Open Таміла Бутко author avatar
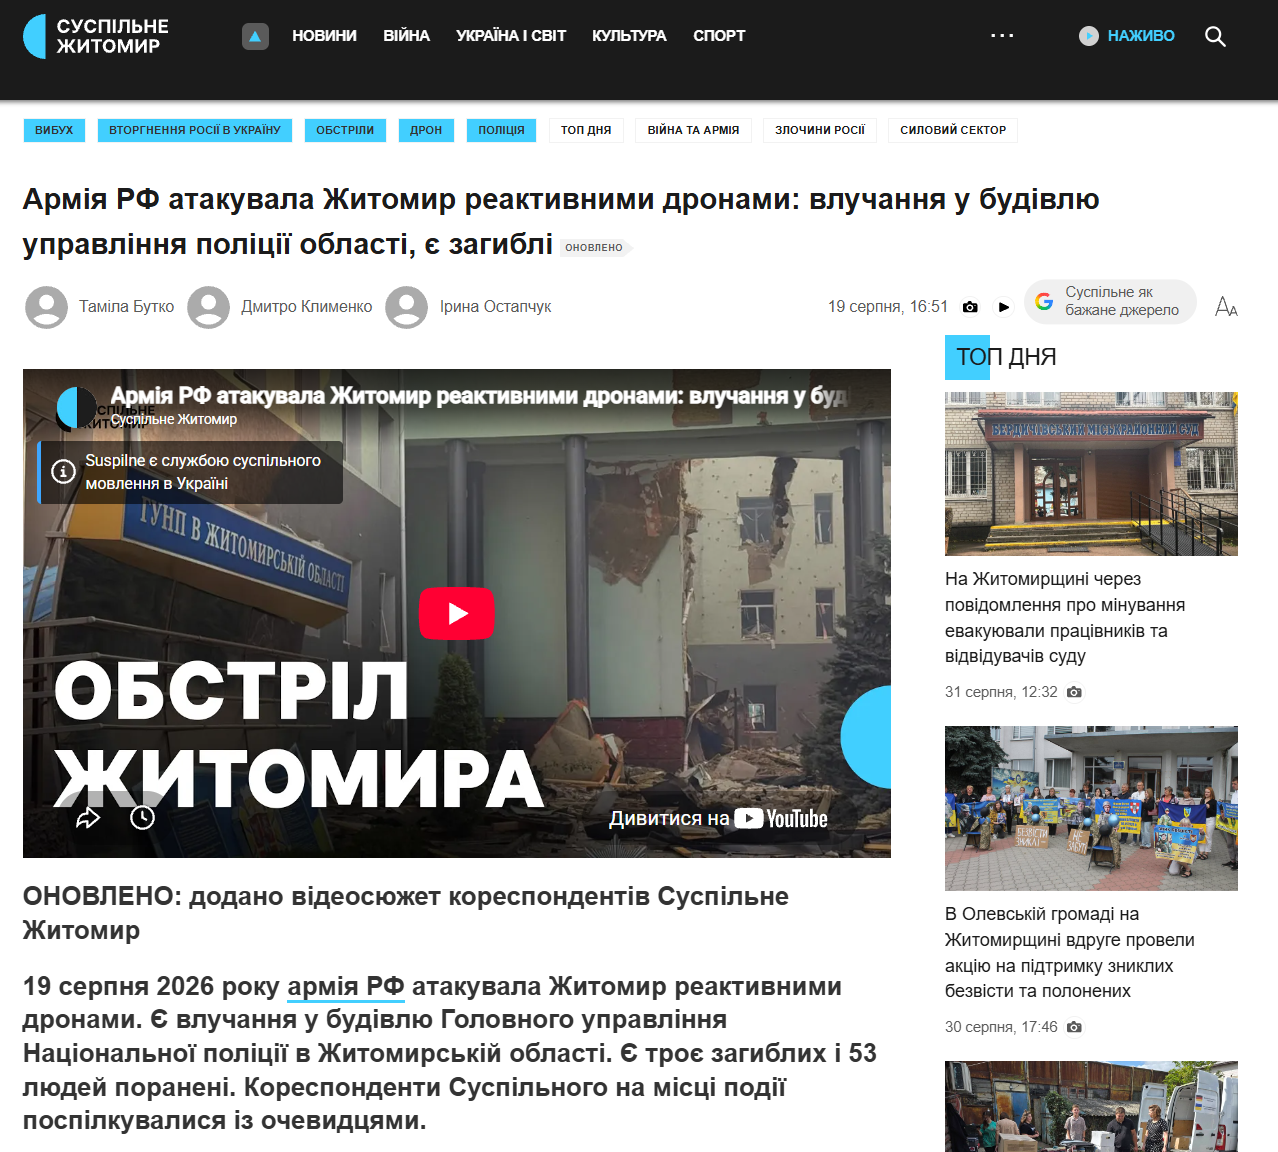The height and width of the screenshot is (1152, 1278). click(x=46, y=307)
